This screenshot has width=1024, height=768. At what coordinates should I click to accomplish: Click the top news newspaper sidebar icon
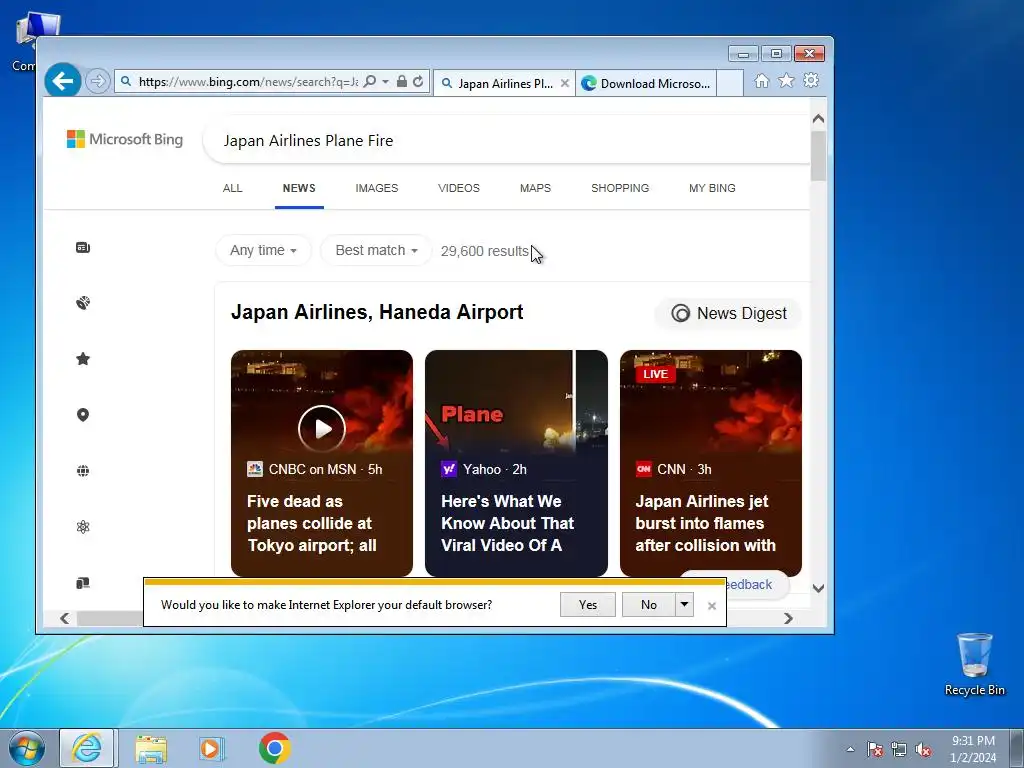83,248
